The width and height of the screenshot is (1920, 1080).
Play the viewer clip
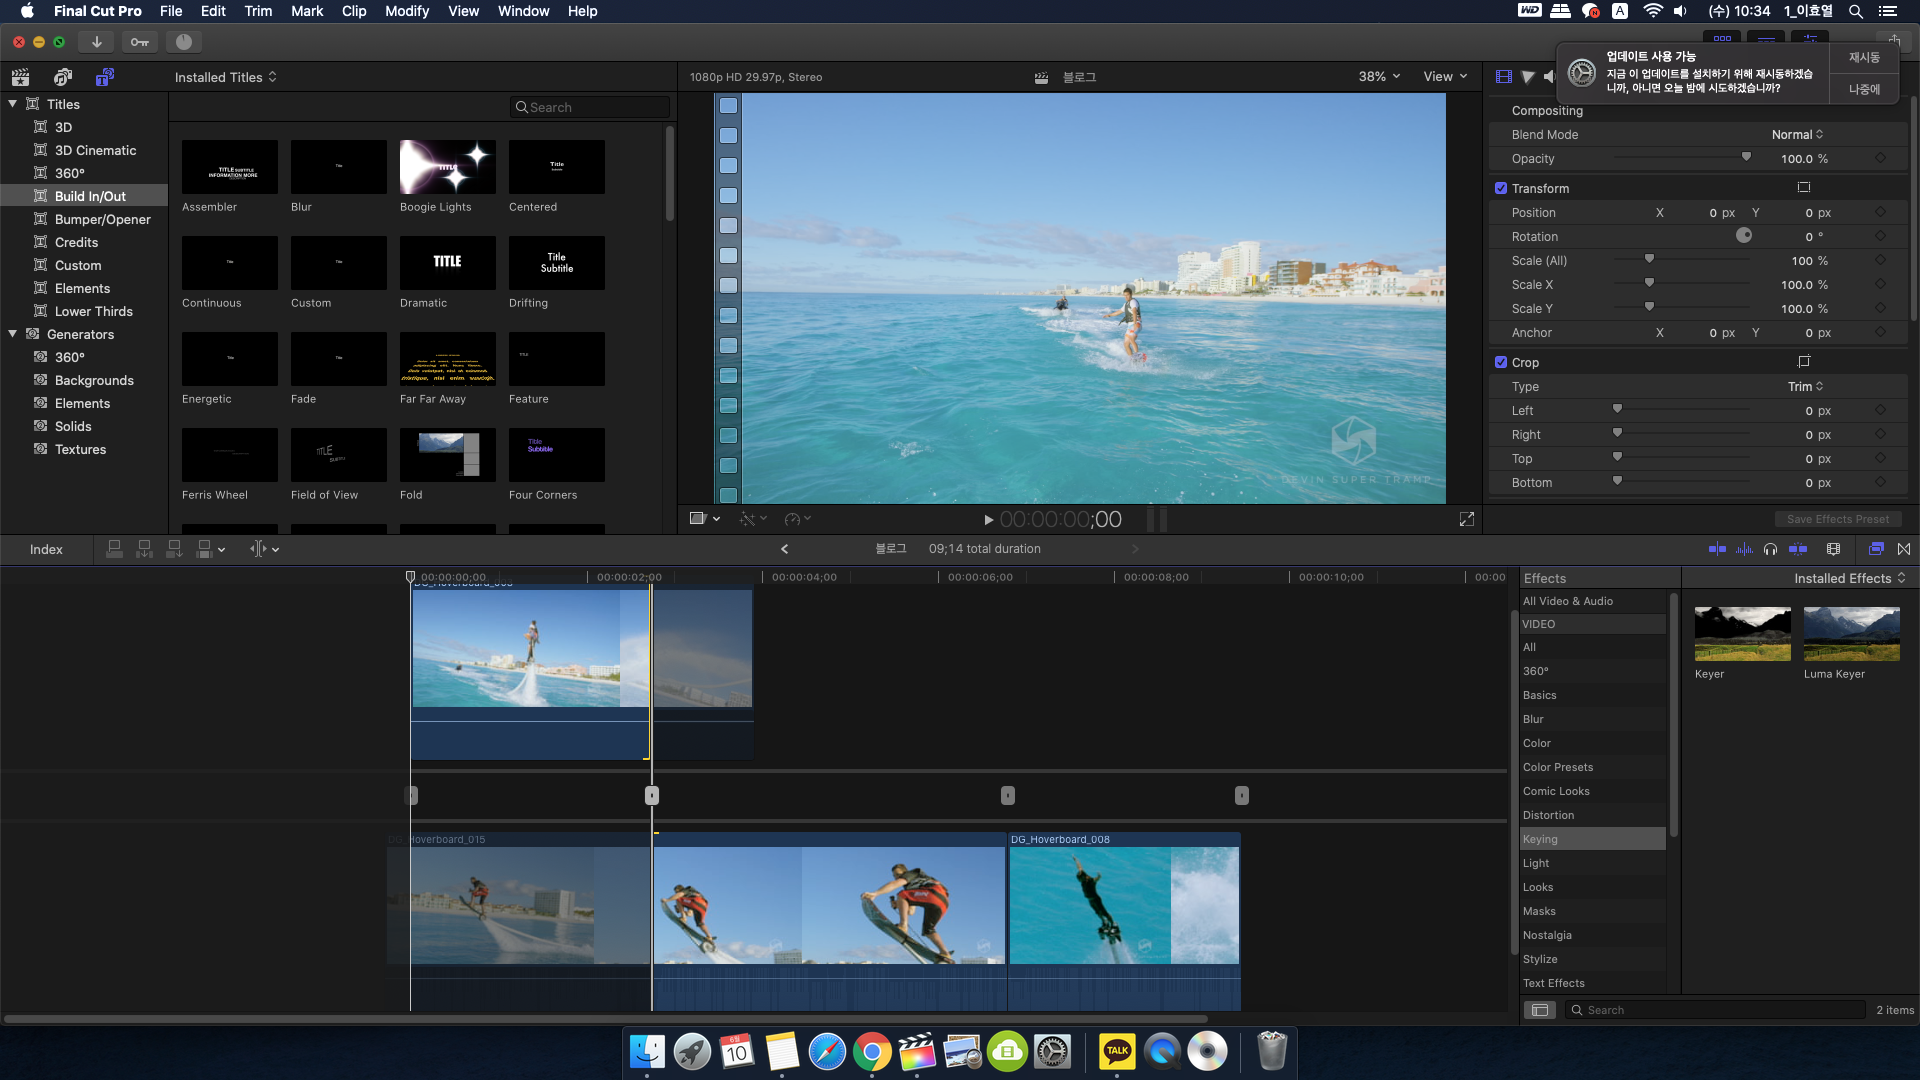[988, 520]
